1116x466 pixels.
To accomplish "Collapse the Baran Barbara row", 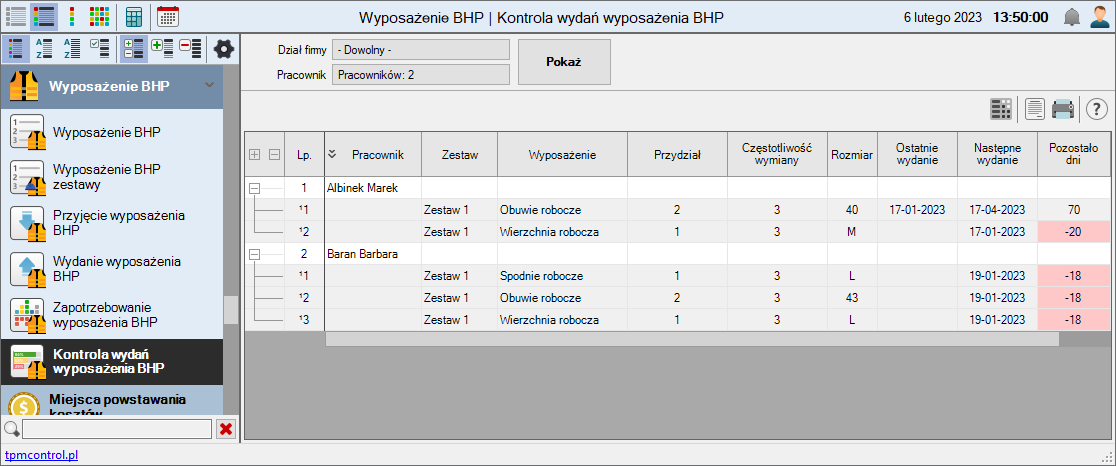I will (x=255, y=254).
